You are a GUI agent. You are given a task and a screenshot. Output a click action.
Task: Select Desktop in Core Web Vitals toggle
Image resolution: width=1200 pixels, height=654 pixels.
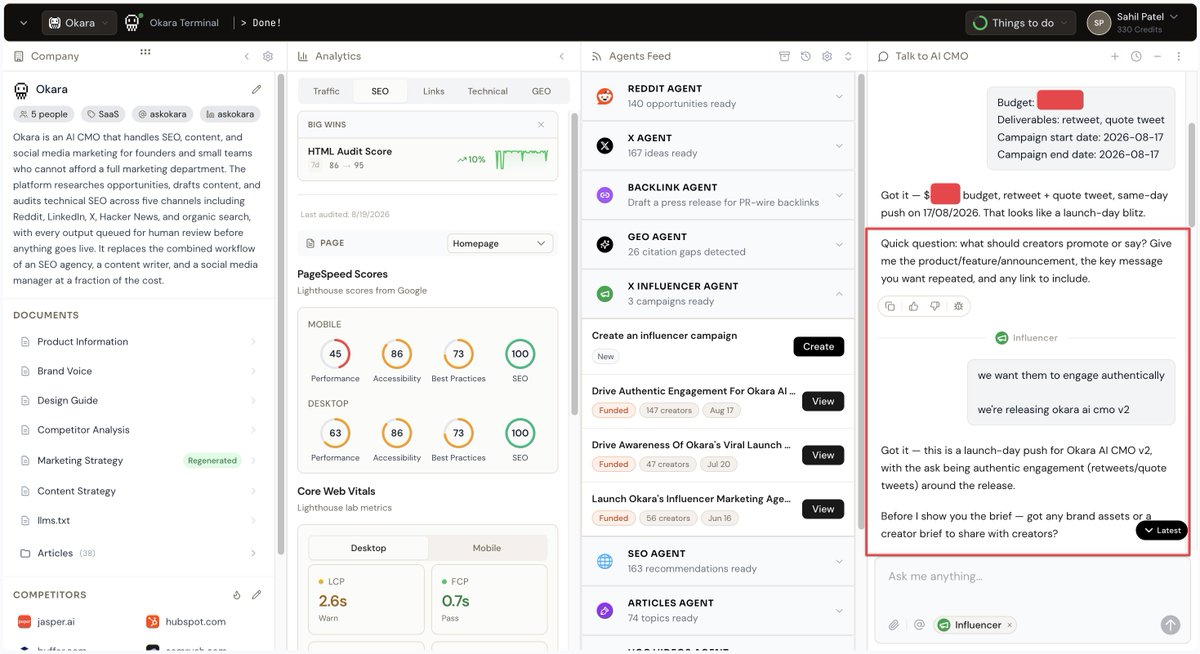369,548
